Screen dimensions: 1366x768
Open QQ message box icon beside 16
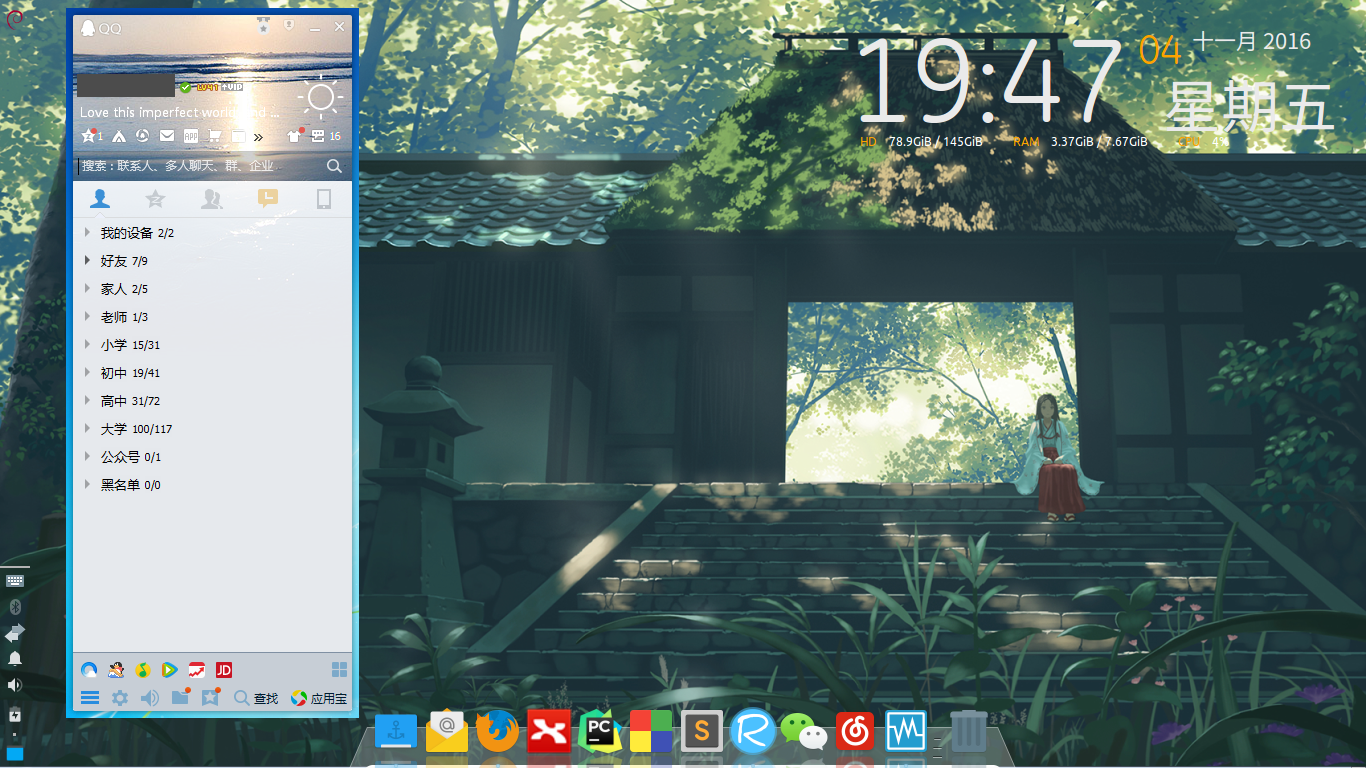(x=318, y=136)
